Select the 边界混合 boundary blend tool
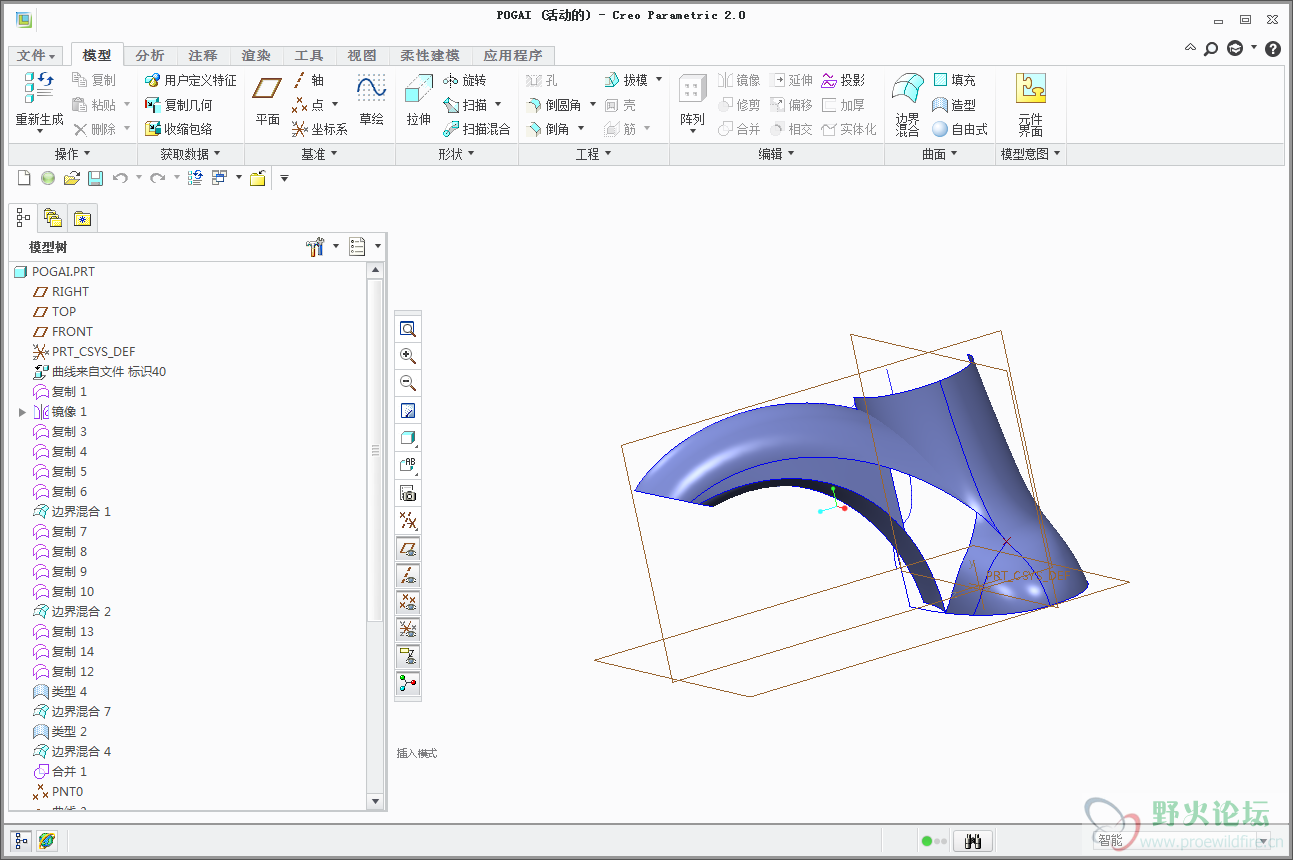This screenshot has height=860, width=1293. pyautogui.click(x=907, y=103)
